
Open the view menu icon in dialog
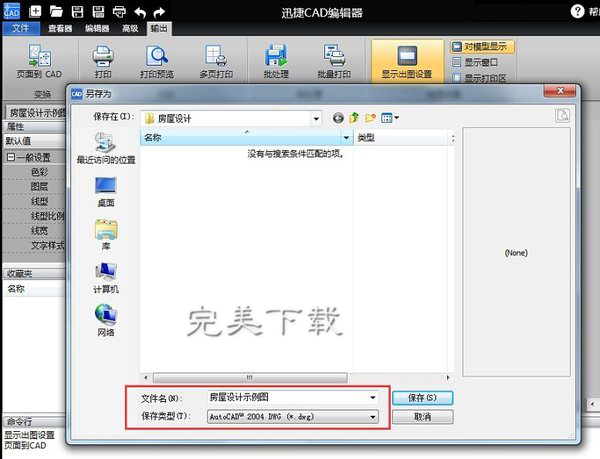(390, 118)
